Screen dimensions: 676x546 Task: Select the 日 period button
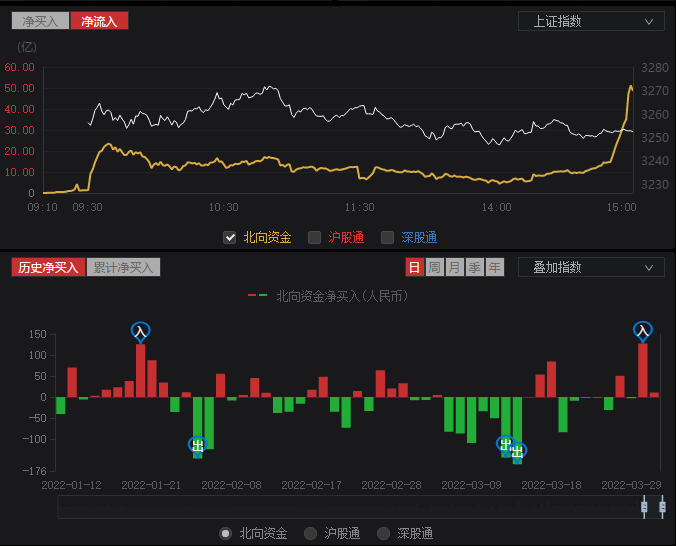tap(414, 267)
